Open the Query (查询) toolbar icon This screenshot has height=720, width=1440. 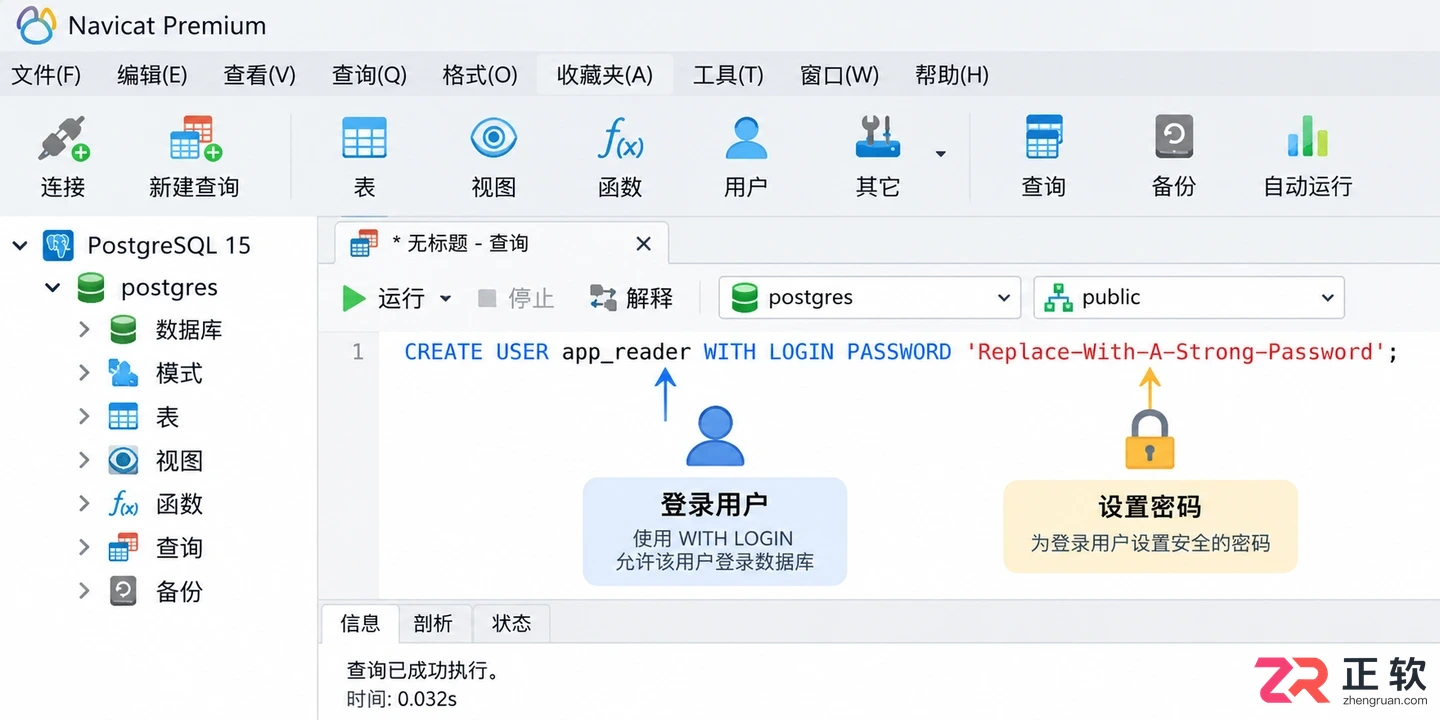[x=1044, y=138]
